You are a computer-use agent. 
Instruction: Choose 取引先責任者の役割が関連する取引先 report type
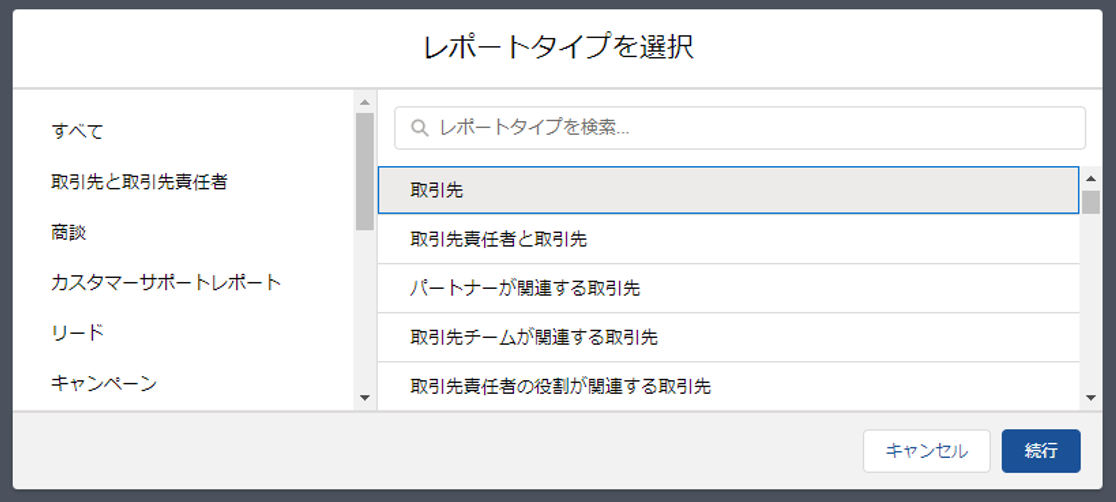point(729,387)
